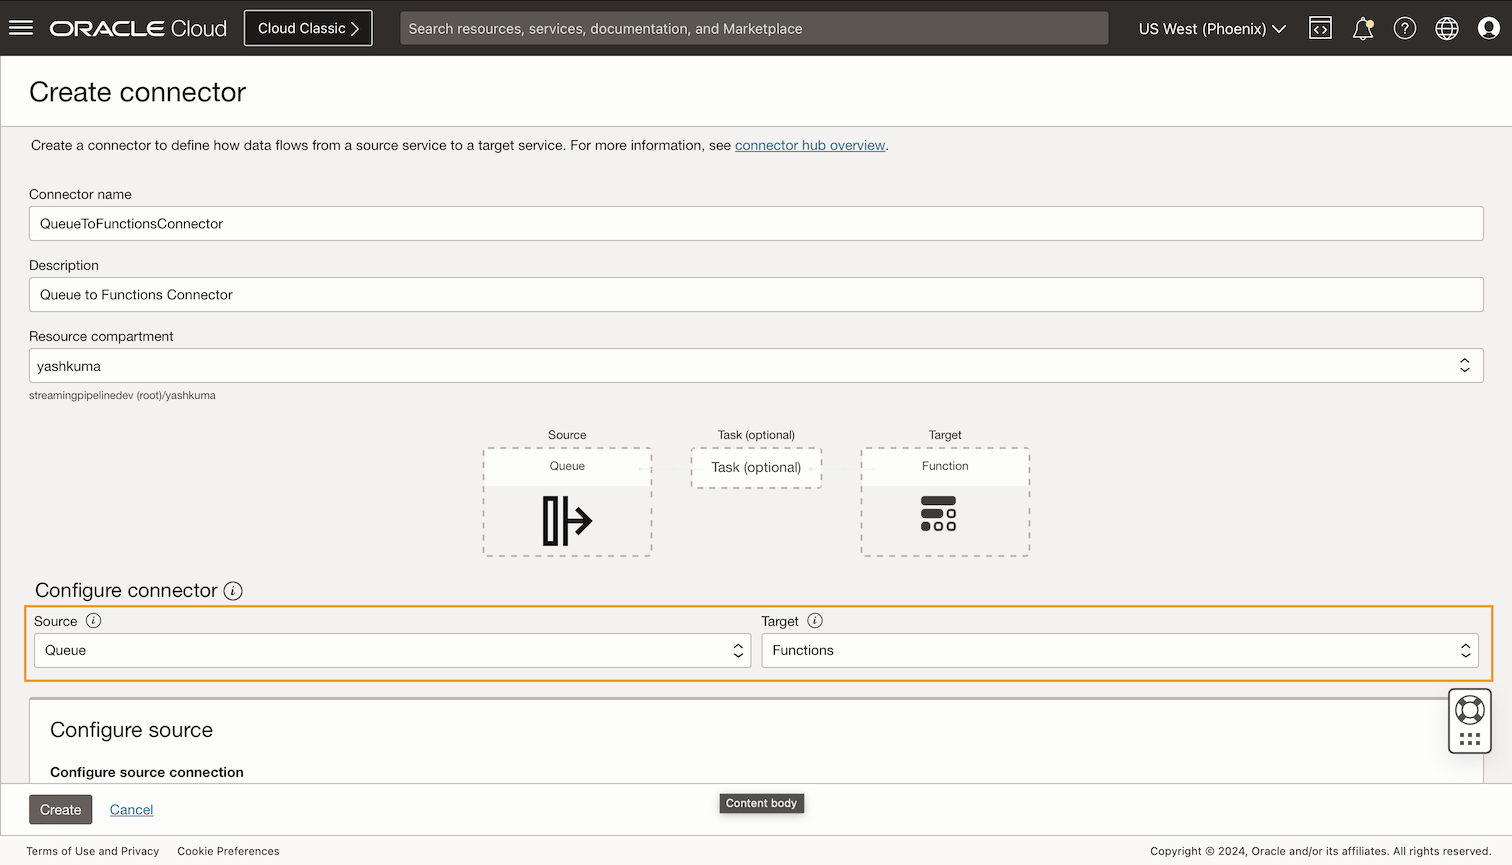Open the language globe icon
This screenshot has height=865, width=1512.
pyautogui.click(x=1446, y=28)
